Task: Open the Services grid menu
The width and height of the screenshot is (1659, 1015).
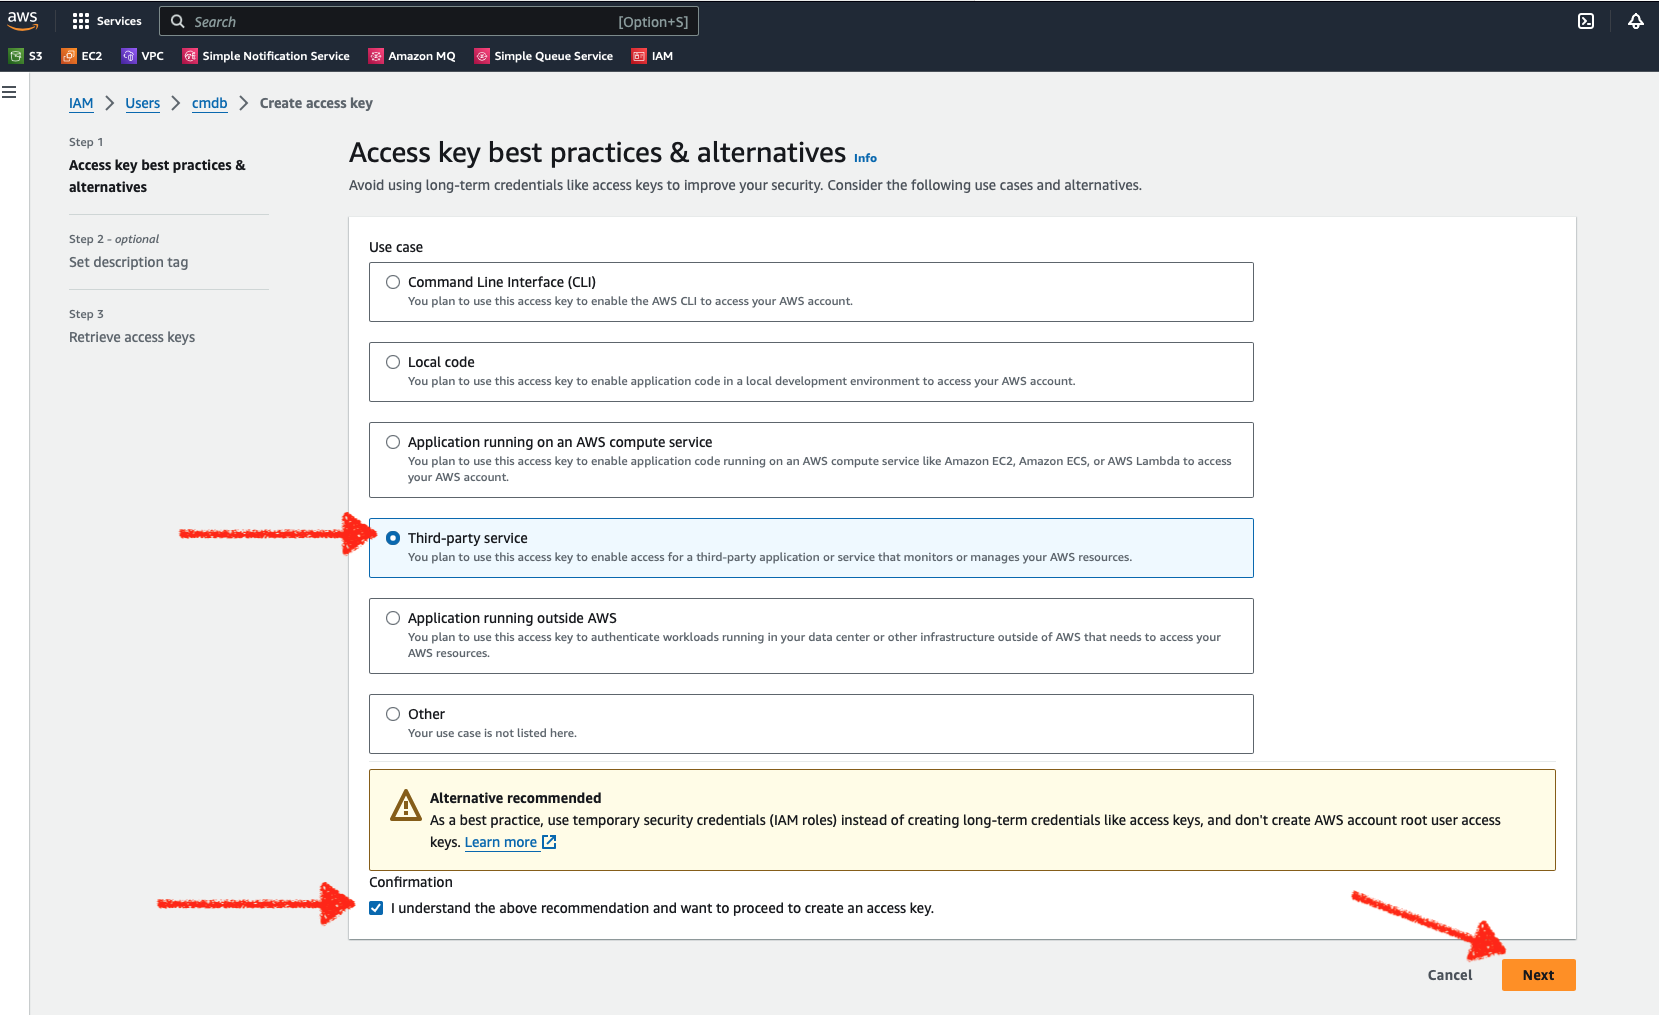Action: click(107, 21)
